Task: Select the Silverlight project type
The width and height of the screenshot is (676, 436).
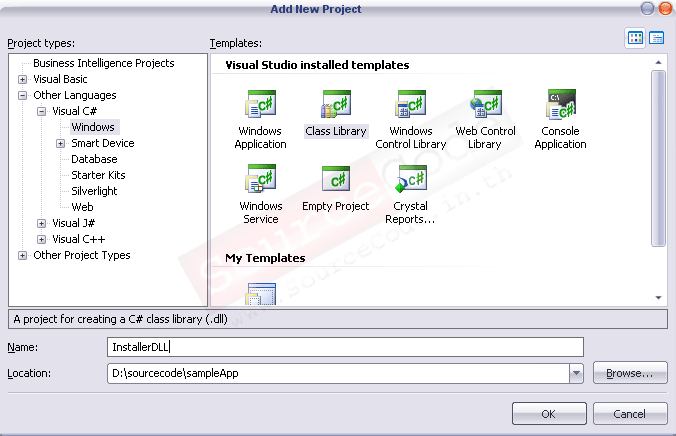Action: coord(94,191)
